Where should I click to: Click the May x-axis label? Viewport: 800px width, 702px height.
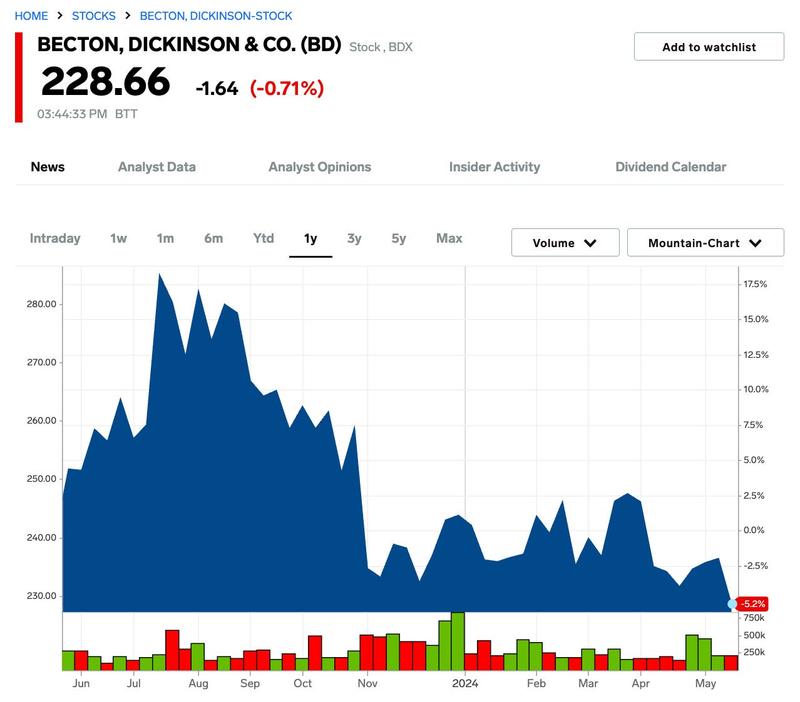tap(706, 683)
